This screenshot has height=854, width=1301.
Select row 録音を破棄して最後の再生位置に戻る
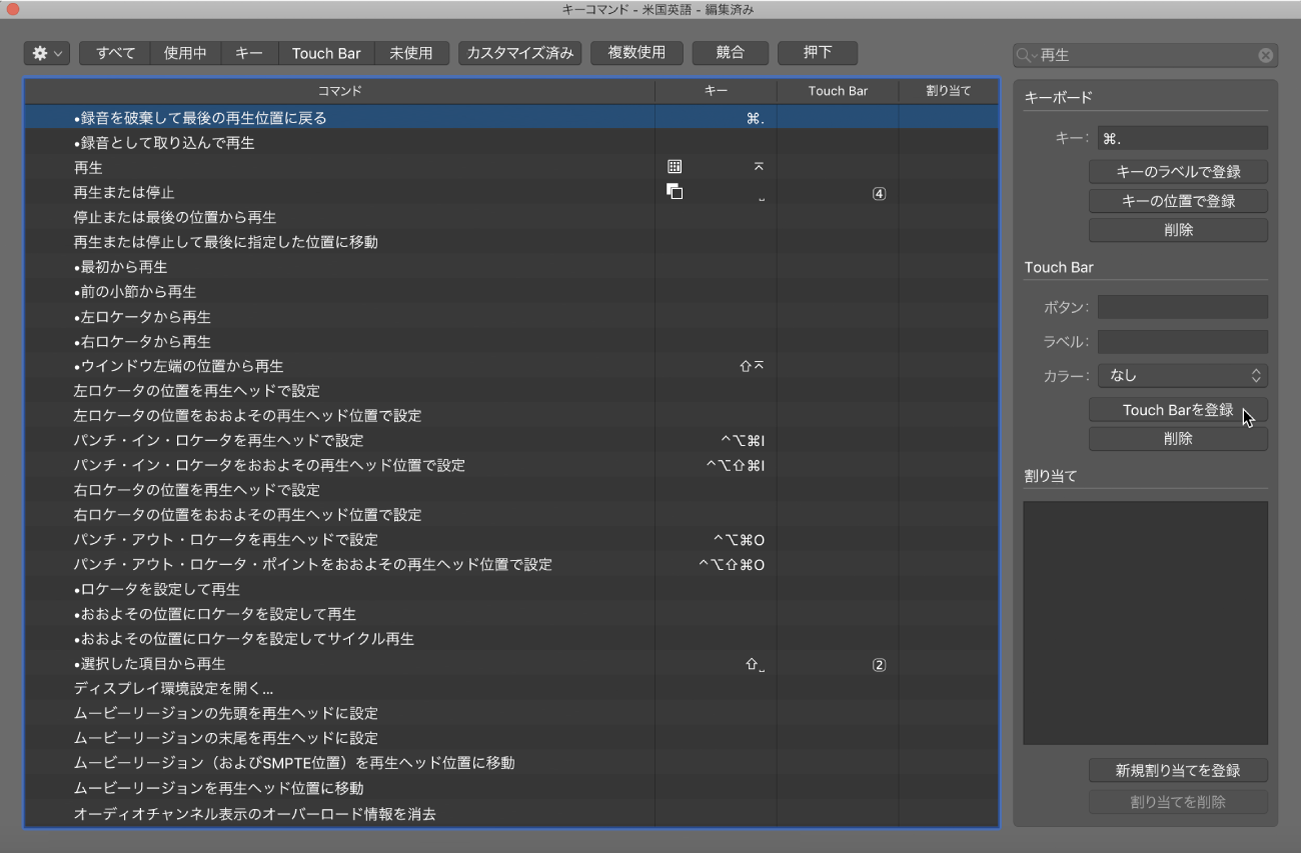[511, 118]
